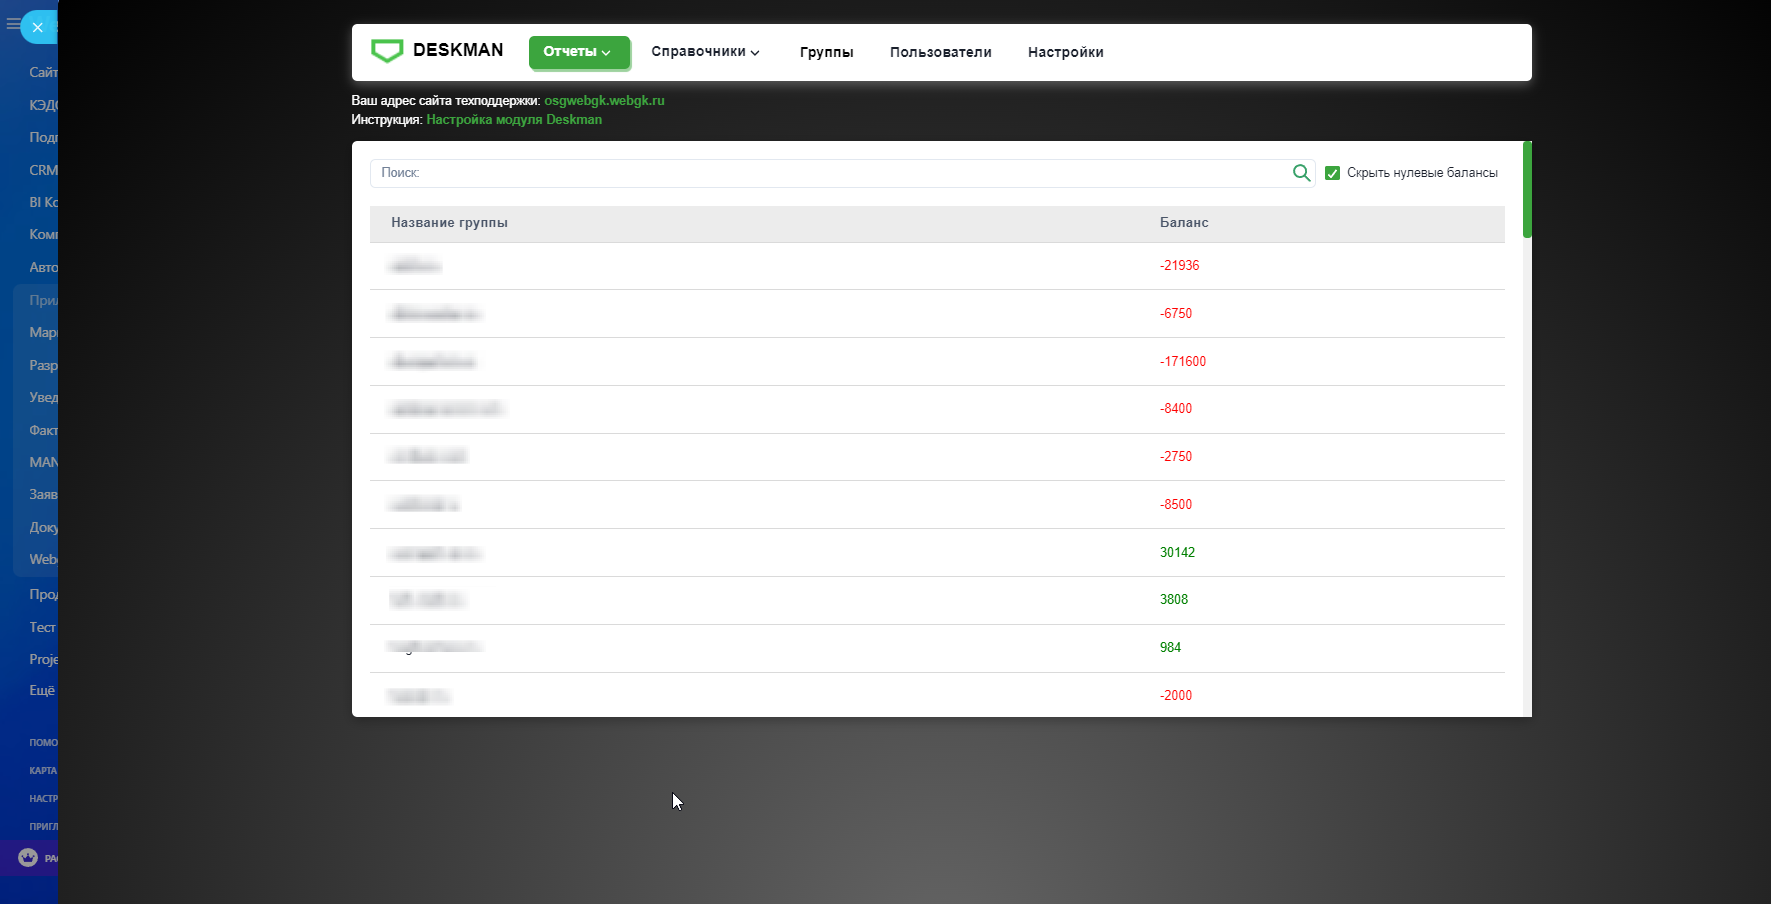Select the balance value 30142
Viewport: 1771px width, 904px height.
tap(1177, 552)
